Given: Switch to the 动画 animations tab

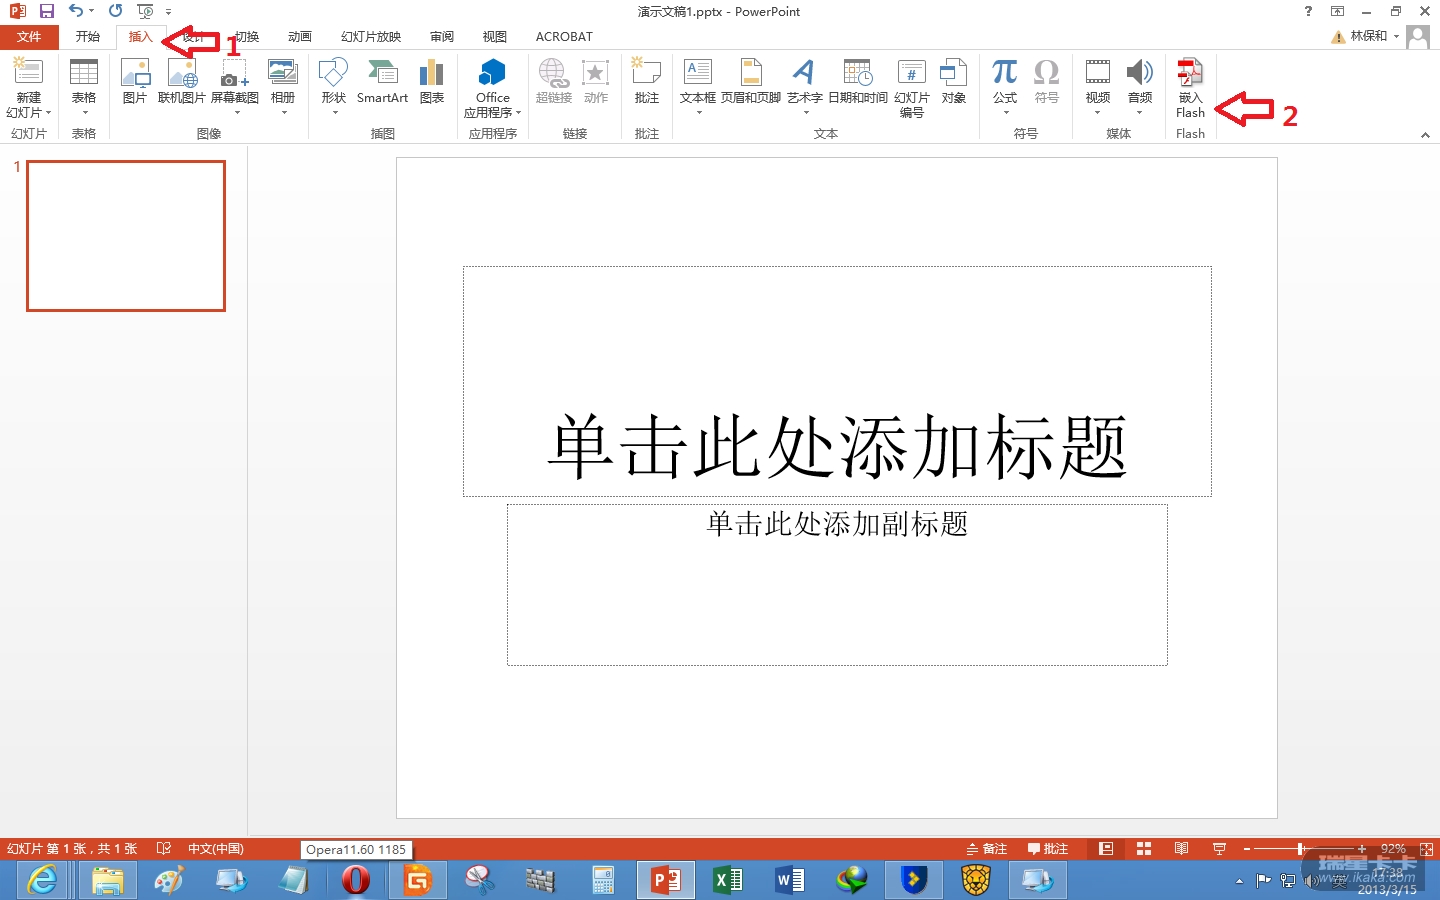Looking at the screenshot, I should point(300,37).
